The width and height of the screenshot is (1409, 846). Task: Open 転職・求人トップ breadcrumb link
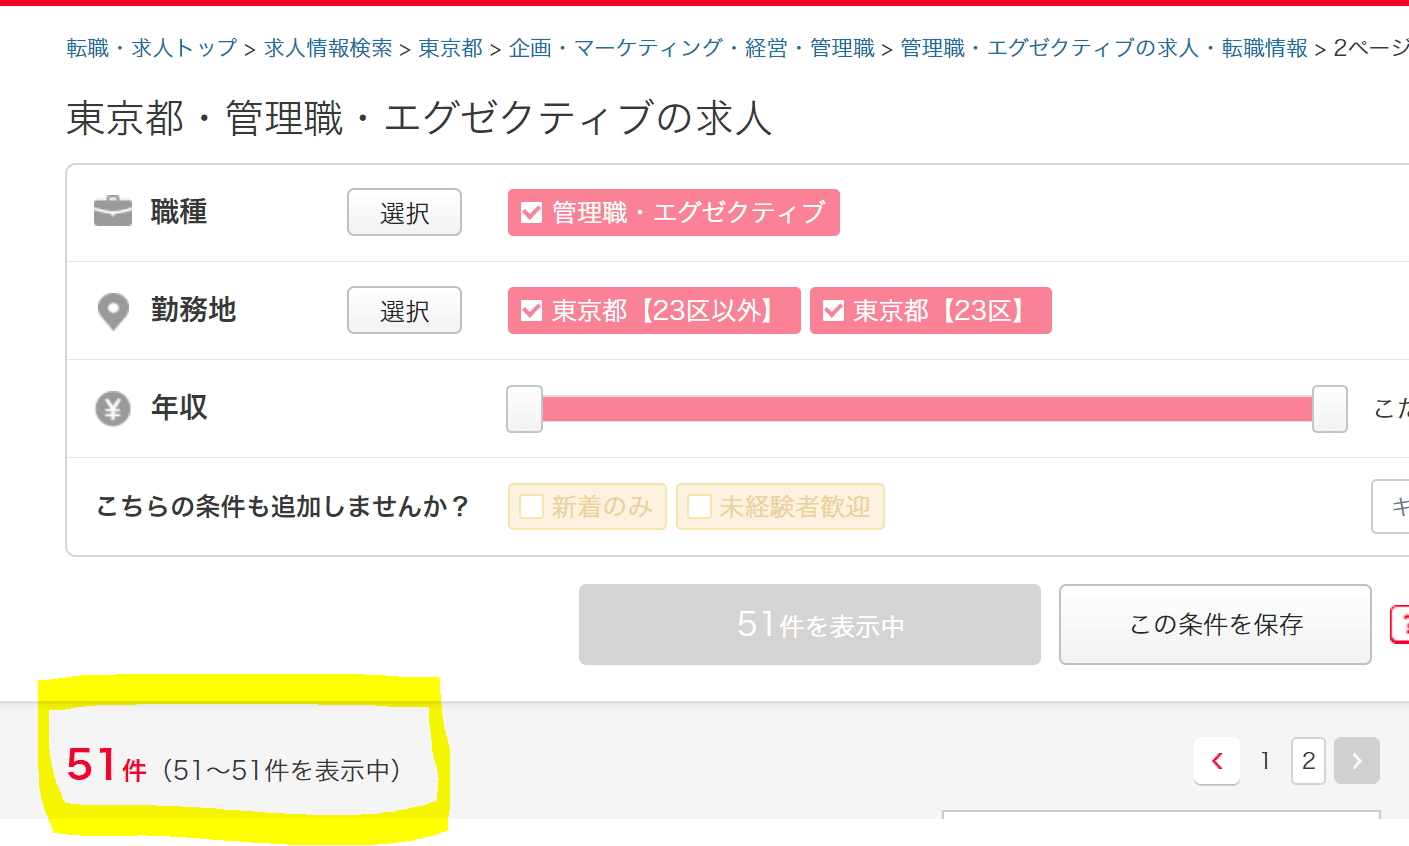152,48
